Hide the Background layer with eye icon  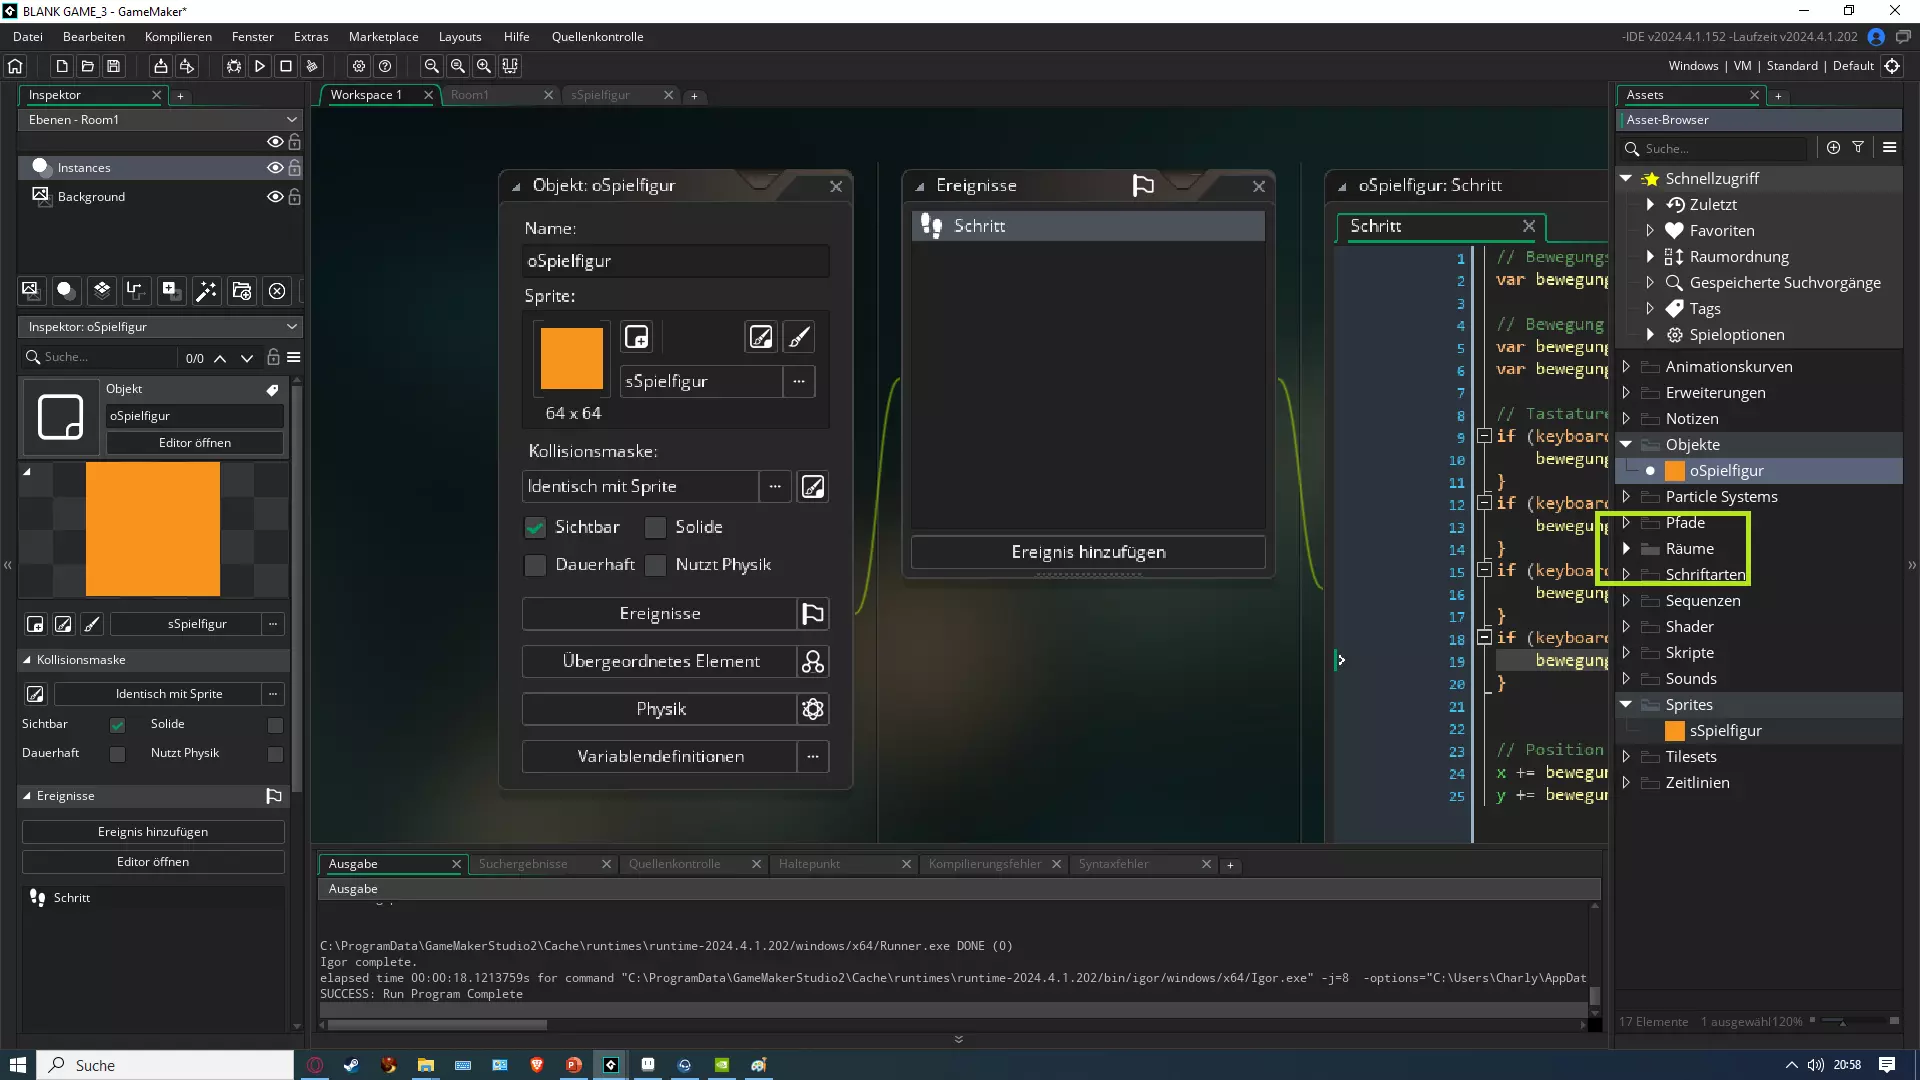click(x=274, y=197)
